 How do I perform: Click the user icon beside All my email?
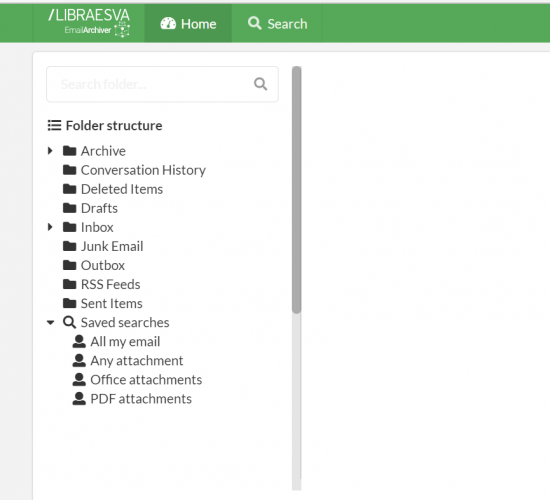click(x=79, y=341)
